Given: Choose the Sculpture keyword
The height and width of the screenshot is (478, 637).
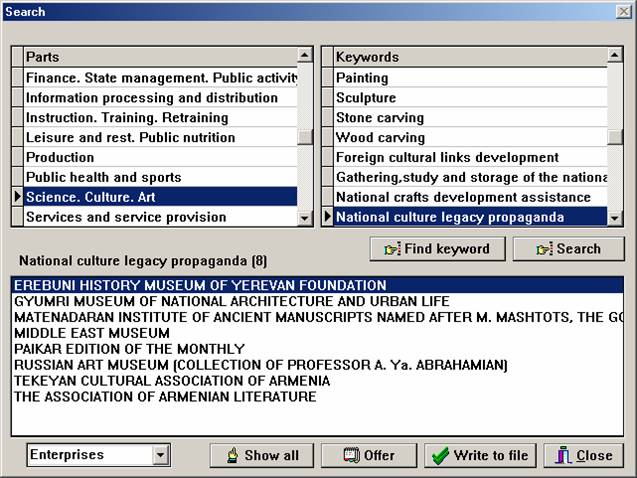Looking at the screenshot, I should pyautogui.click(x=366, y=98).
